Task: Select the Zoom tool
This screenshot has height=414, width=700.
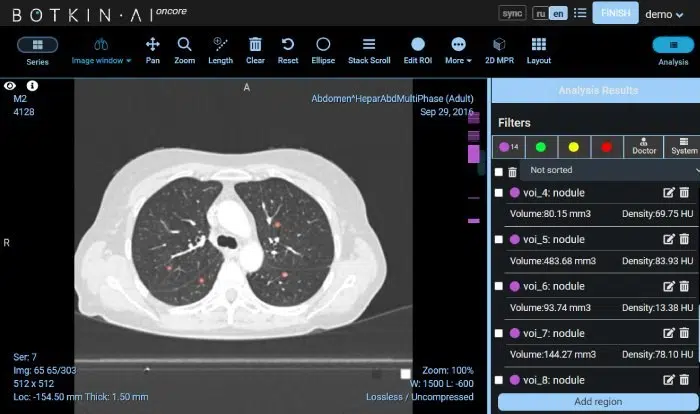Action: tap(184, 51)
